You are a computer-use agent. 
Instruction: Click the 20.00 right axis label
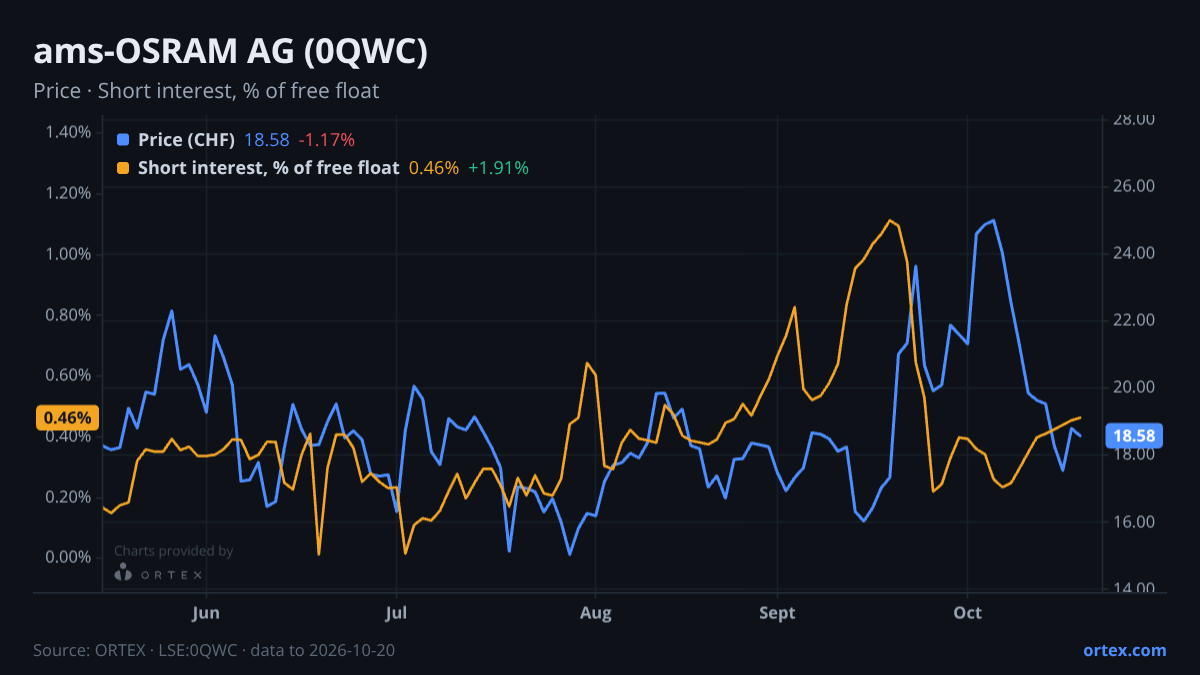(x=1134, y=388)
